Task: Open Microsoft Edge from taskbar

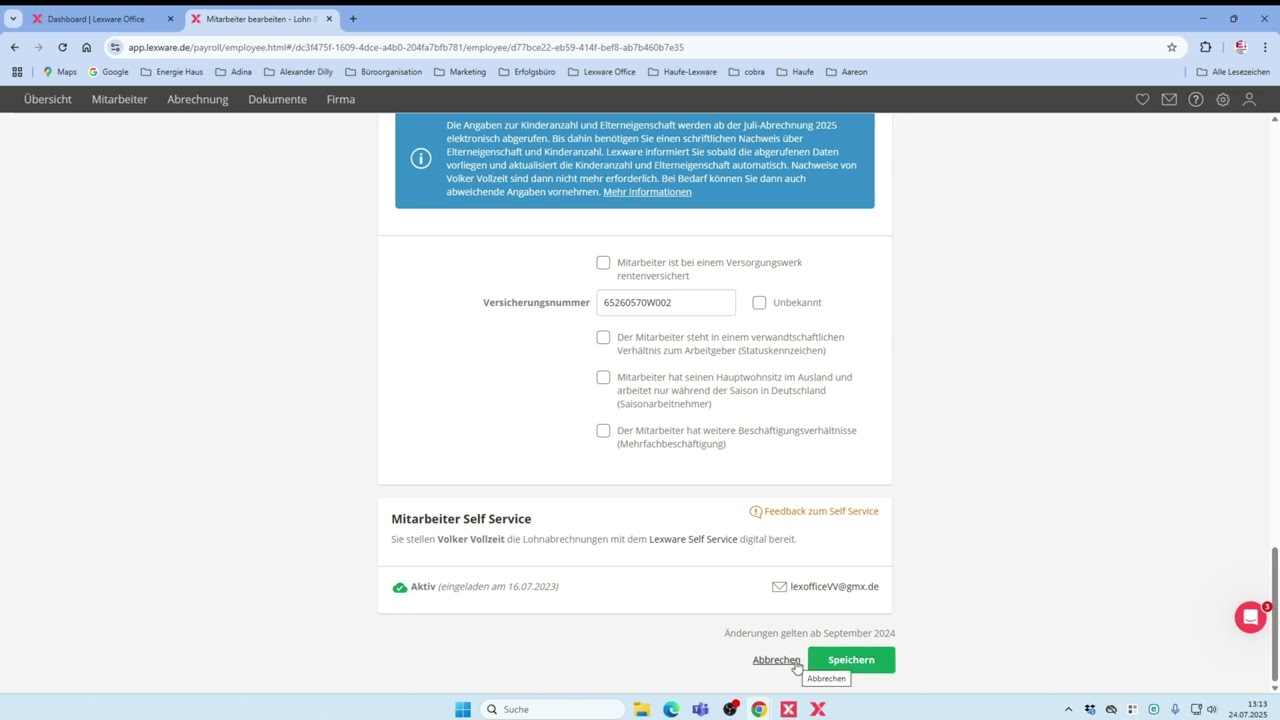Action: tap(671, 709)
